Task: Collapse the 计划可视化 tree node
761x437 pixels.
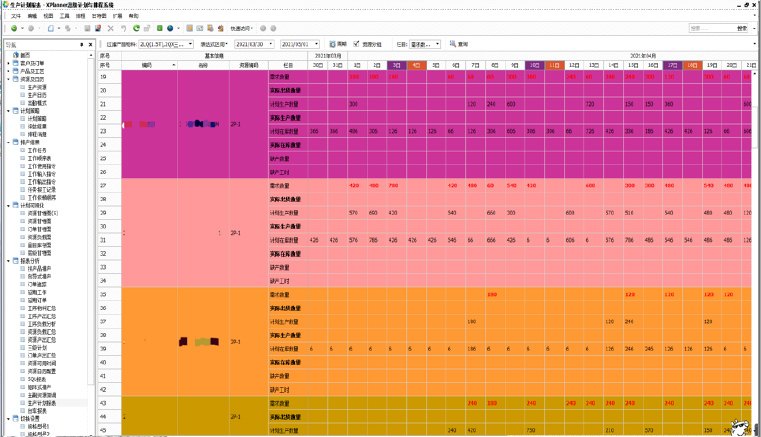Action: click(x=8, y=205)
